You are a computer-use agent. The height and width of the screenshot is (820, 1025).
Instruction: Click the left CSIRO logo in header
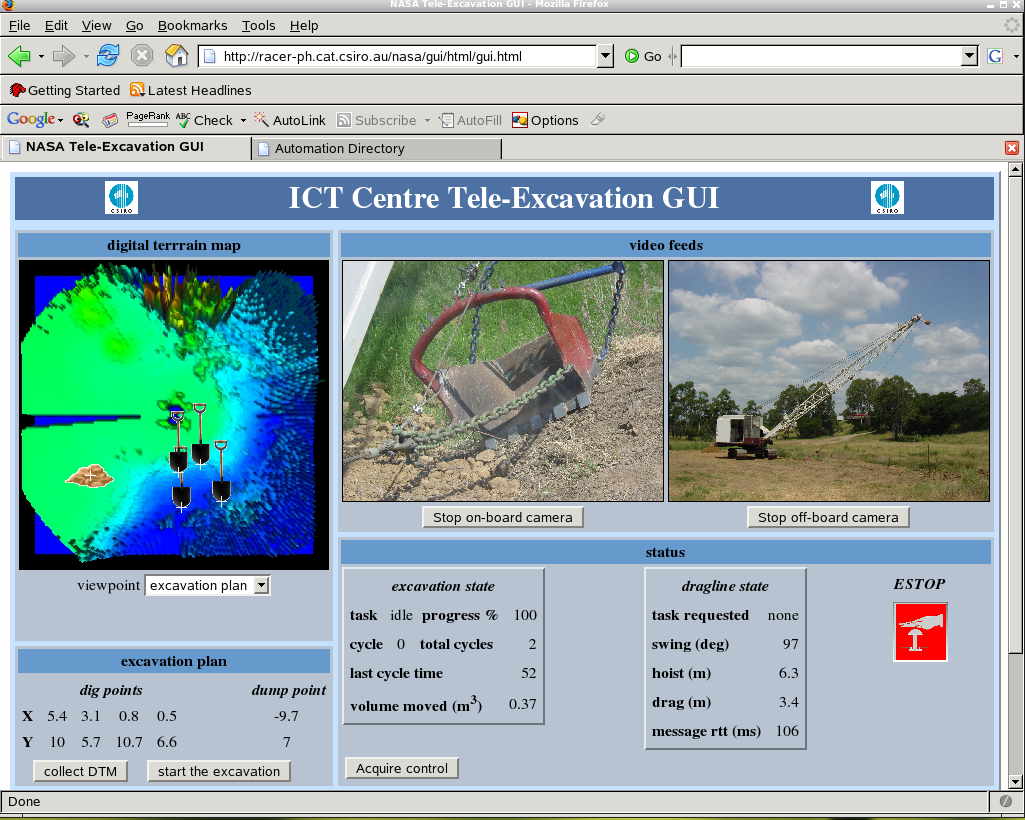click(122, 197)
